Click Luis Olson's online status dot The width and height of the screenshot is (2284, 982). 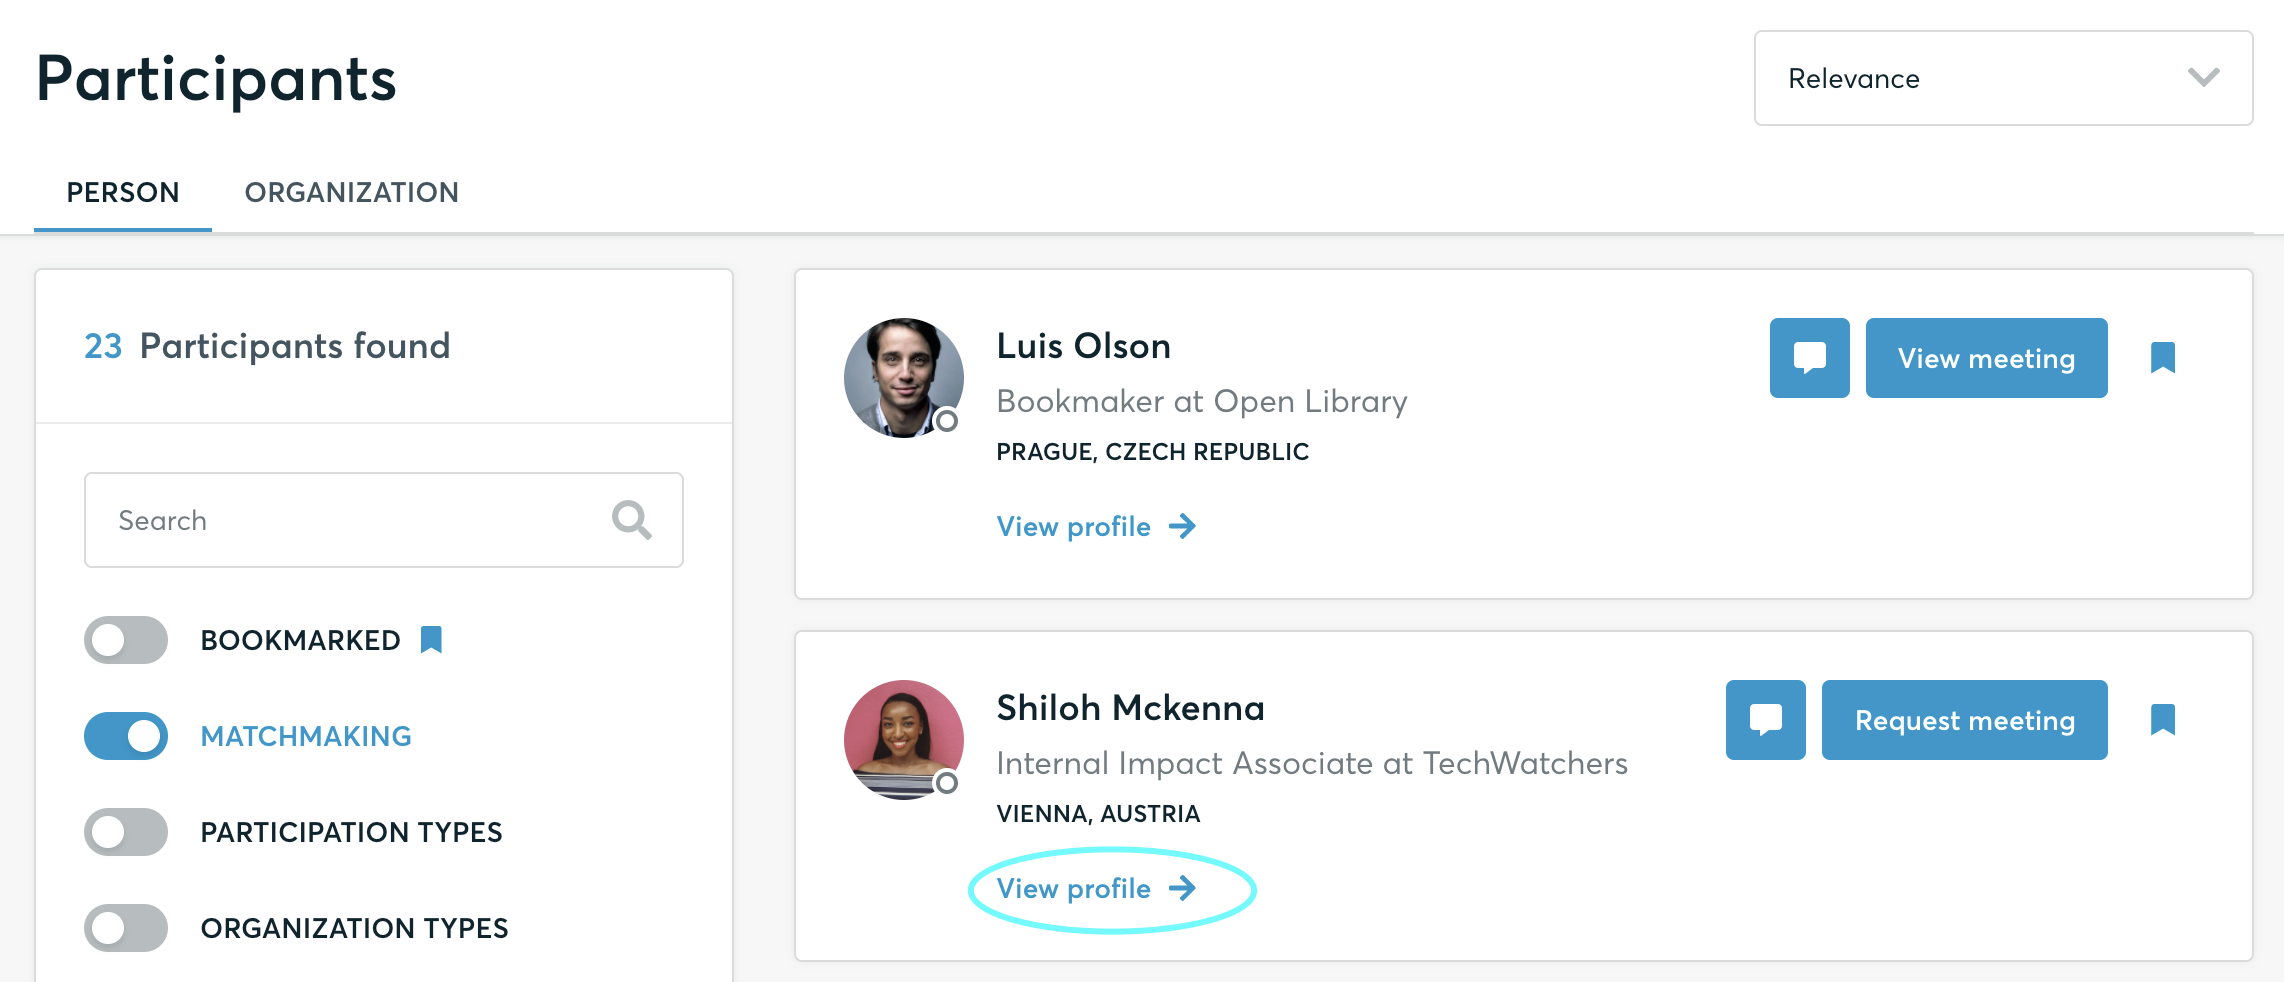tap(946, 421)
